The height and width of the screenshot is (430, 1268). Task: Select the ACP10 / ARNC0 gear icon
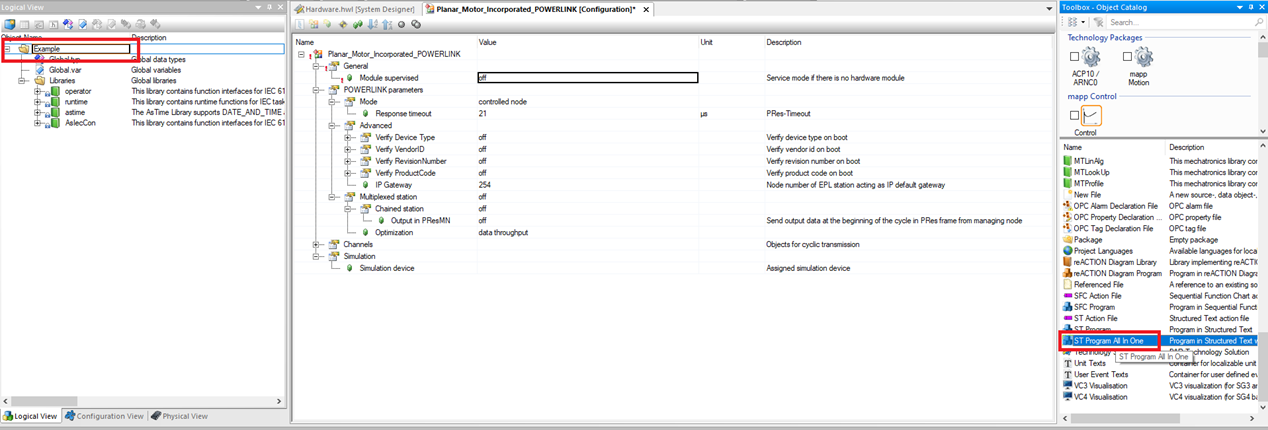click(1091, 58)
